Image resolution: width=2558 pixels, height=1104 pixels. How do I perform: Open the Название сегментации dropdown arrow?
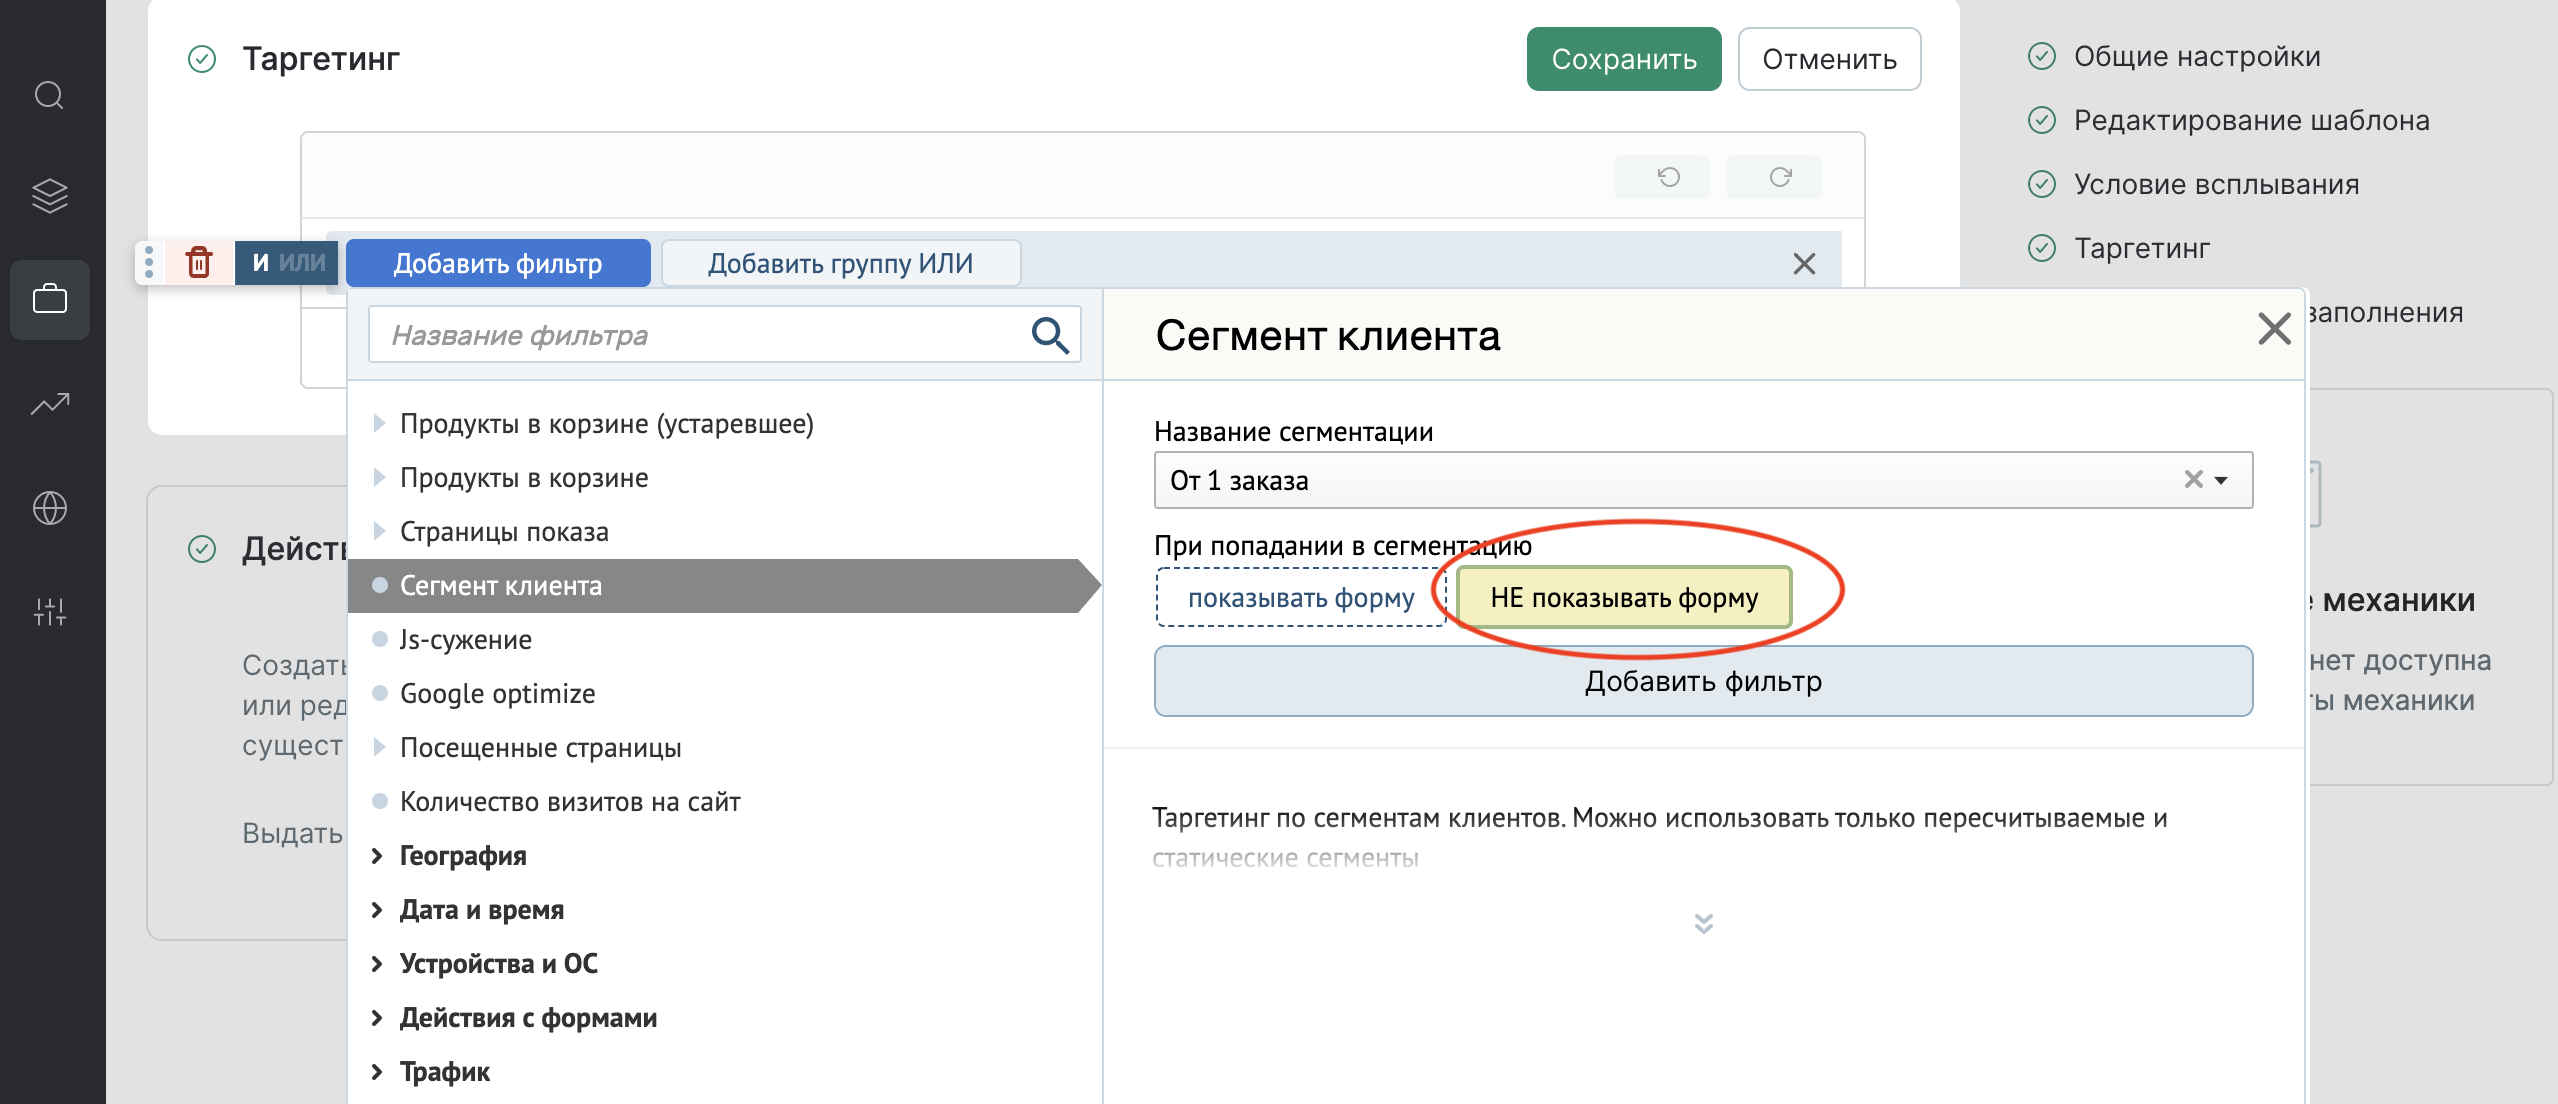2221,480
